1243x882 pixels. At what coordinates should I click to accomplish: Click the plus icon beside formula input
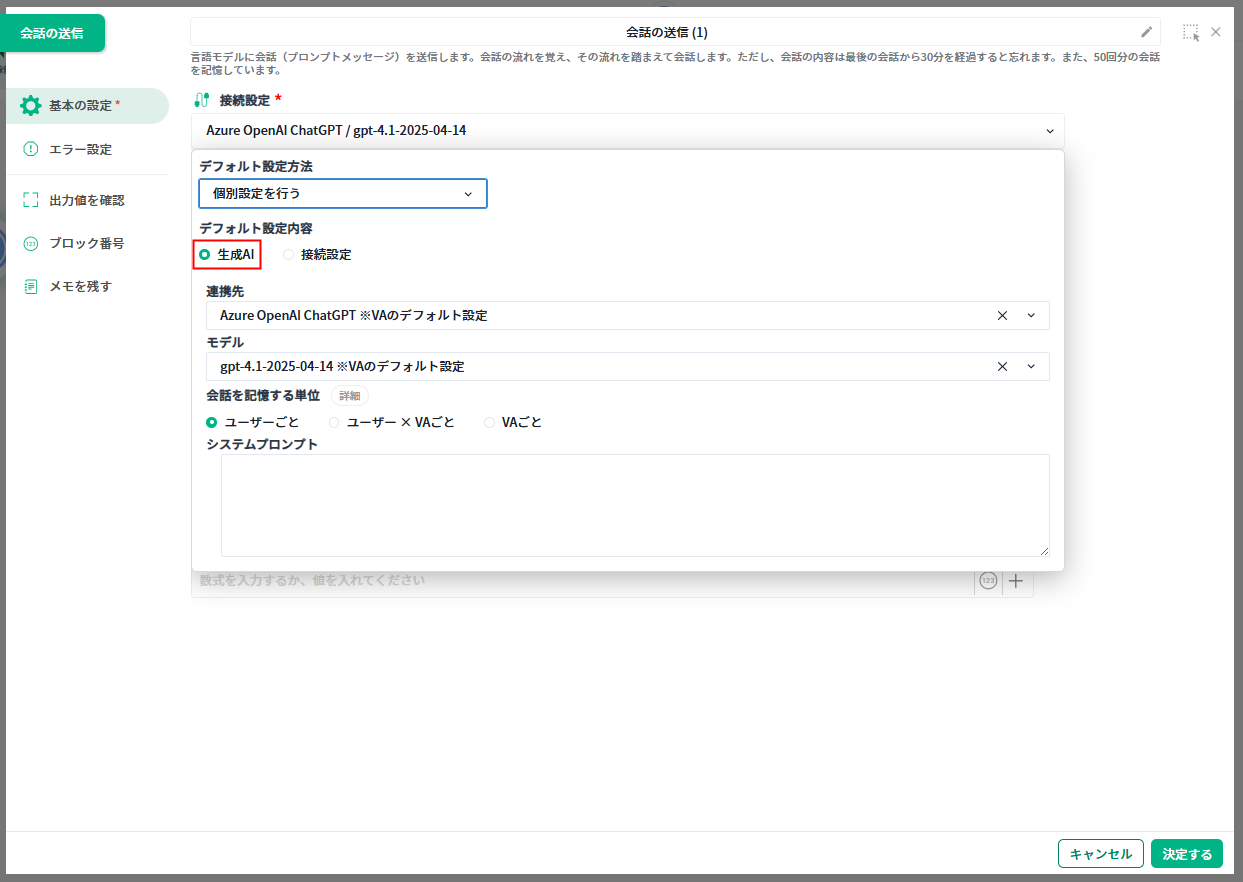pyautogui.click(x=1016, y=581)
